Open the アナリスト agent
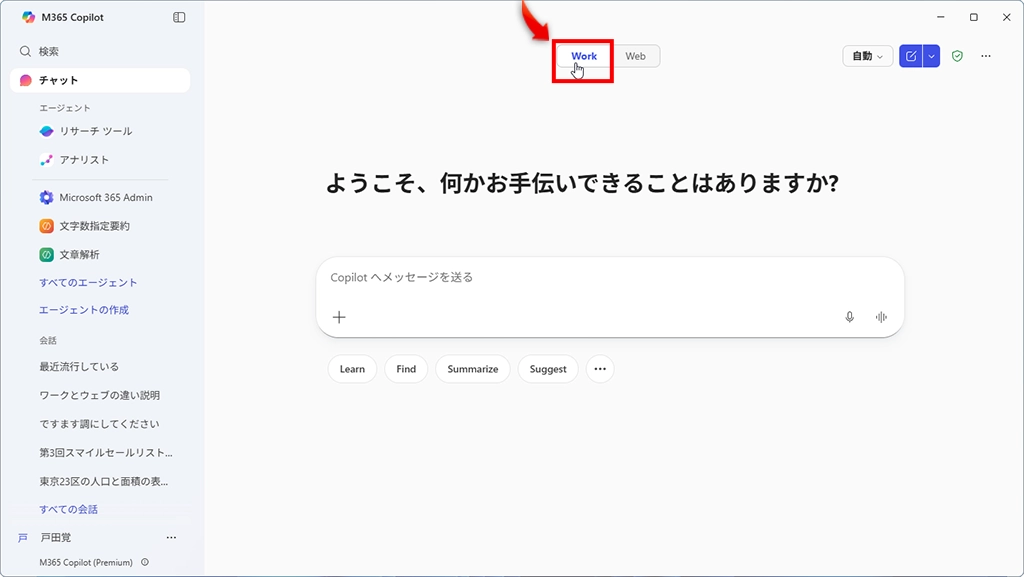 click(x=74, y=160)
